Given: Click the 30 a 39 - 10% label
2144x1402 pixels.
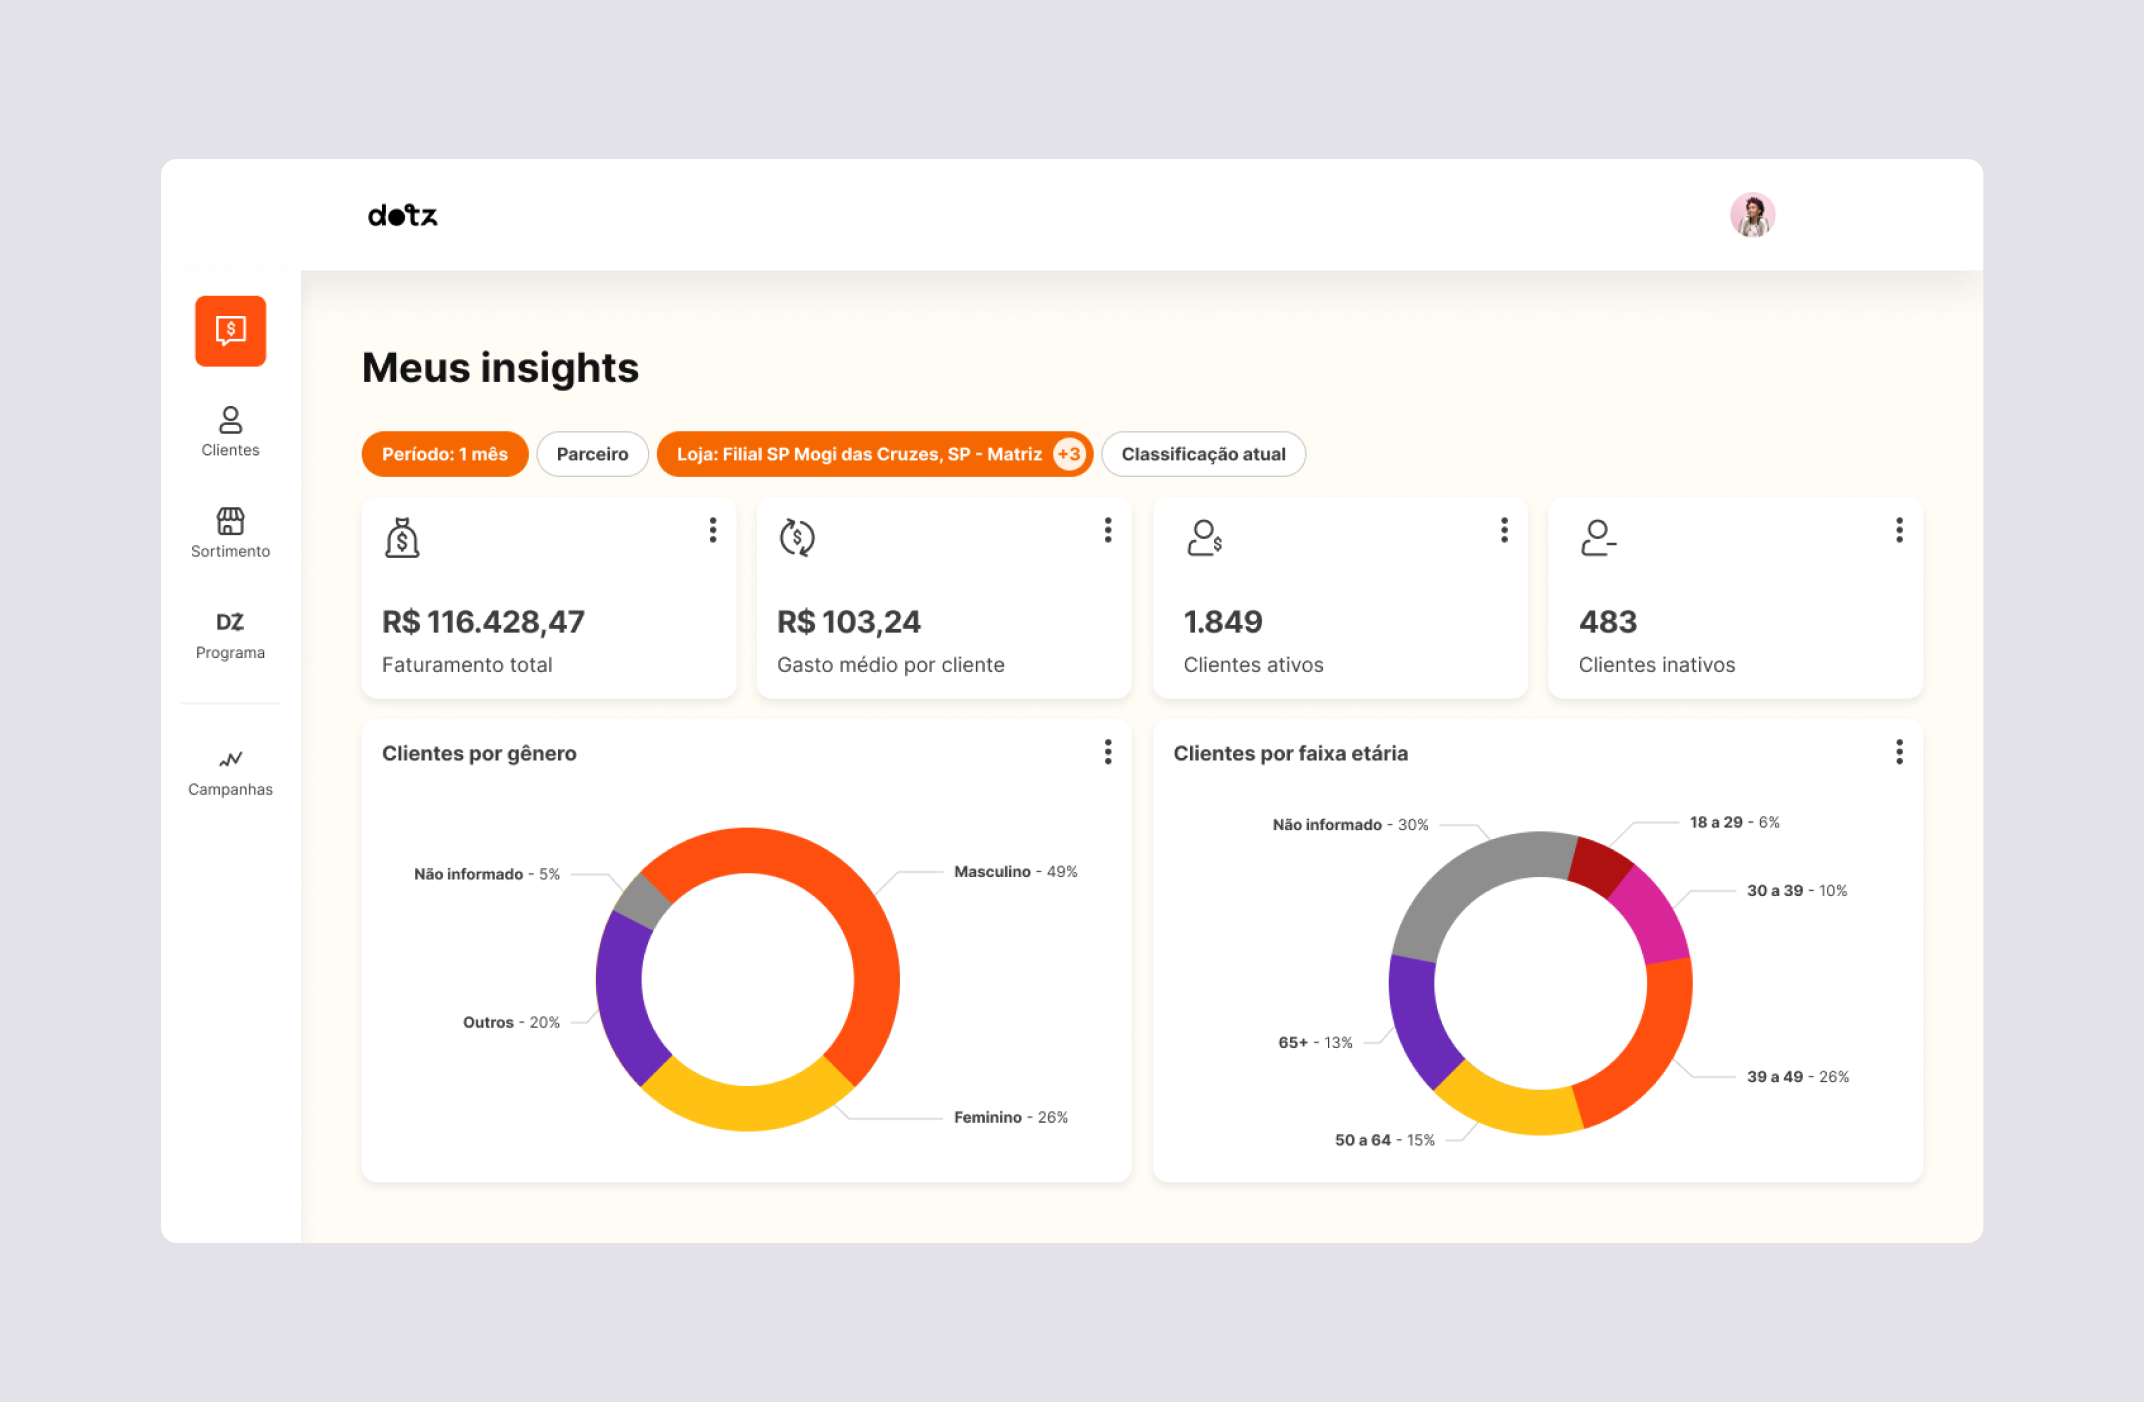Looking at the screenshot, I should [x=1796, y=890].
